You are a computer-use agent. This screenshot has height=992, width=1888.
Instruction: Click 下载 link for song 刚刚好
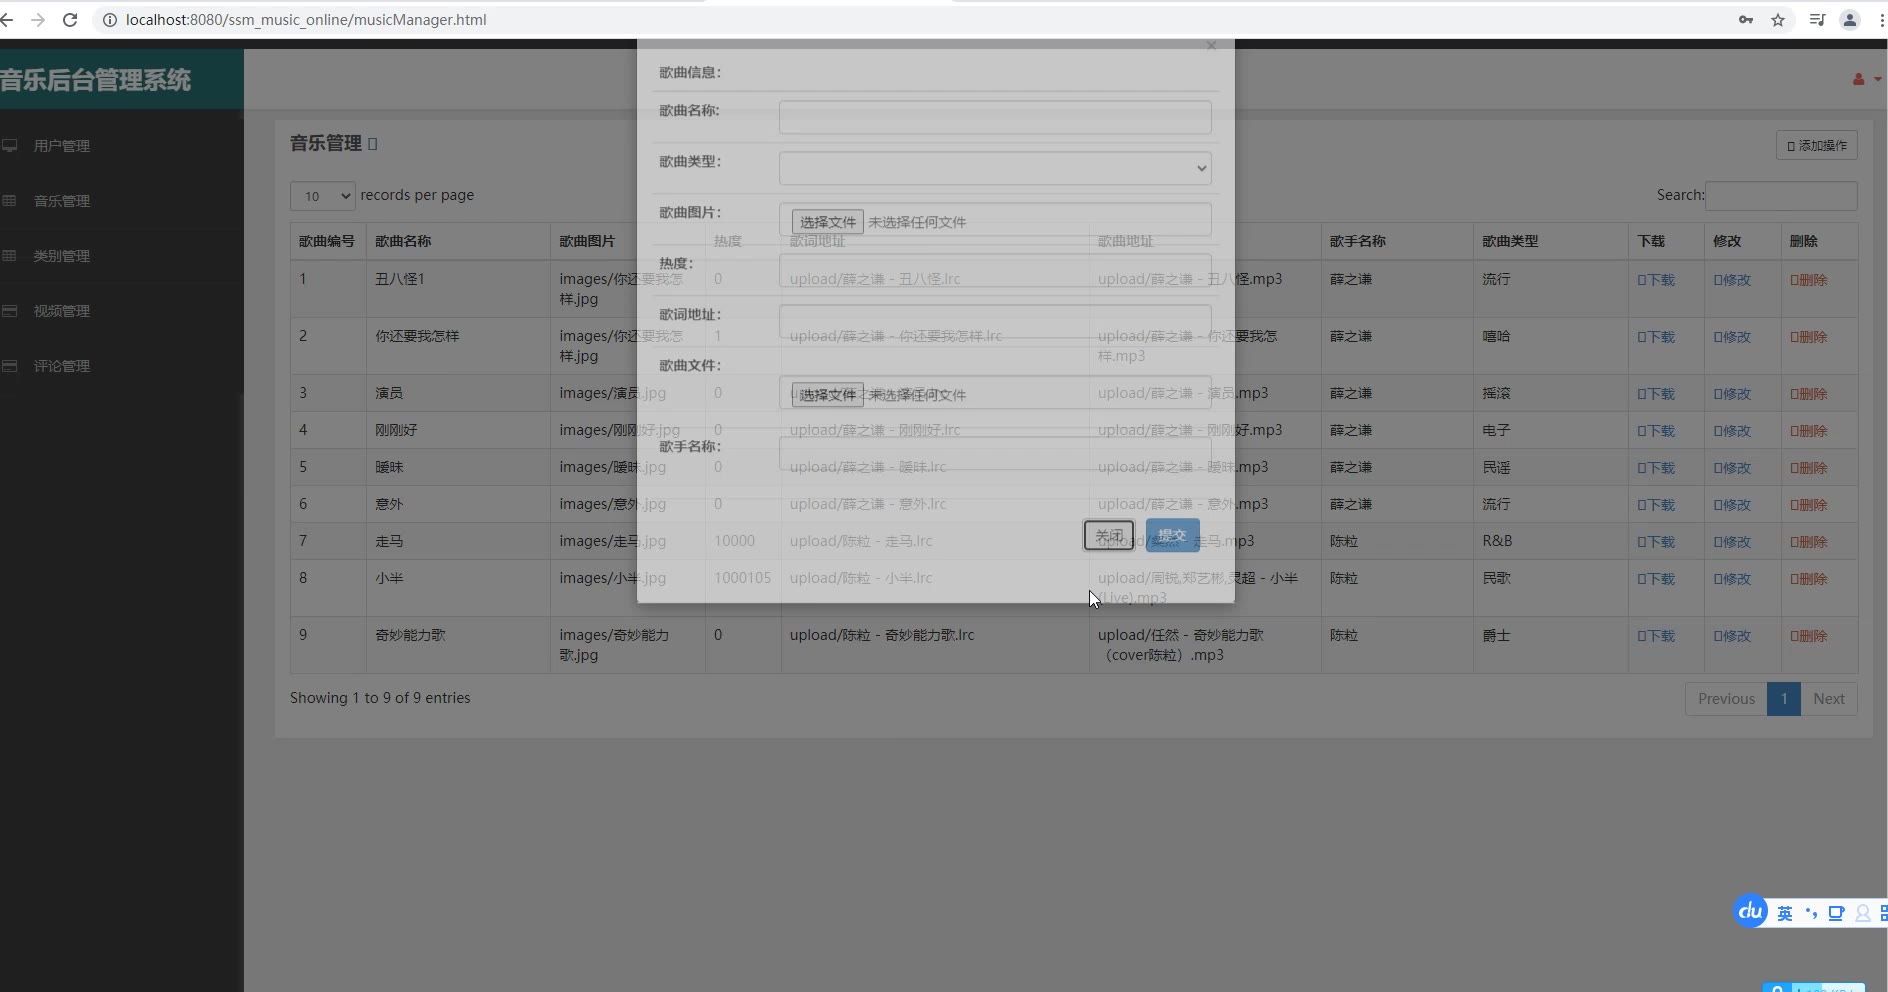pos(1656,431)
